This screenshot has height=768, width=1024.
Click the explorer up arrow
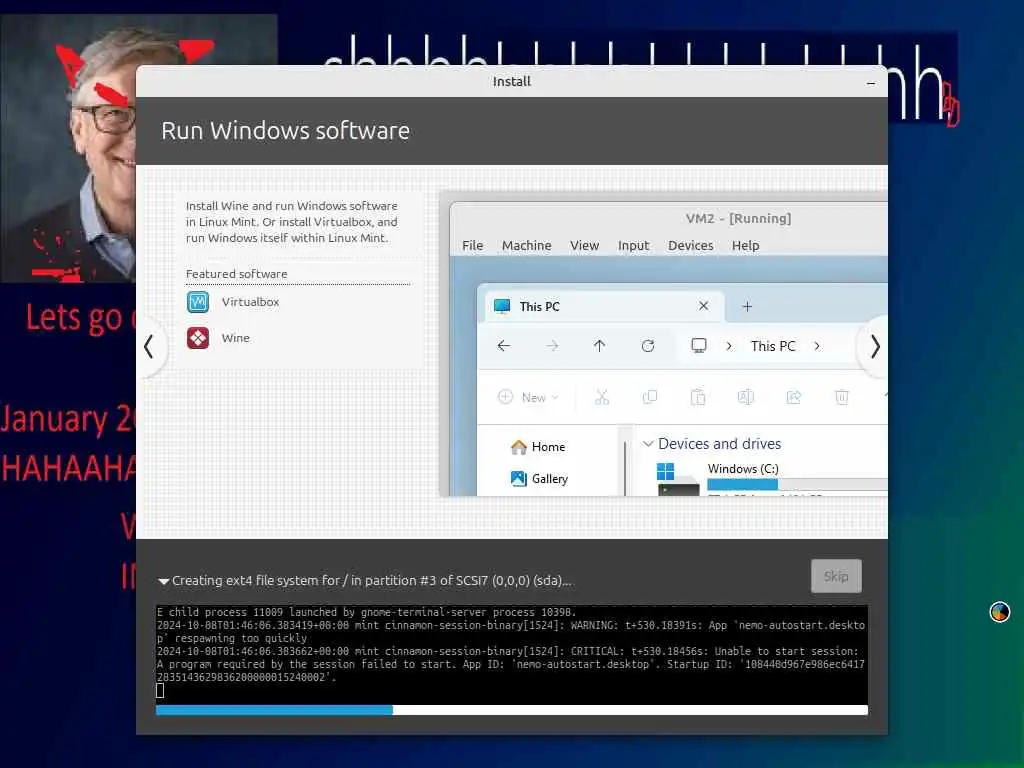tap(600, 345)
